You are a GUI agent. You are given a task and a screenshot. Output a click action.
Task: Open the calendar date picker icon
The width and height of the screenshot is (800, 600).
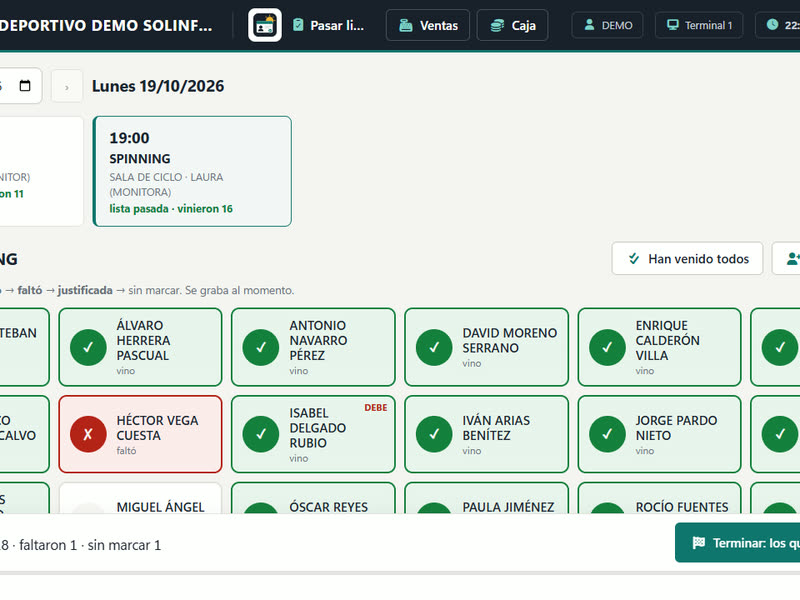pos(24,86)
